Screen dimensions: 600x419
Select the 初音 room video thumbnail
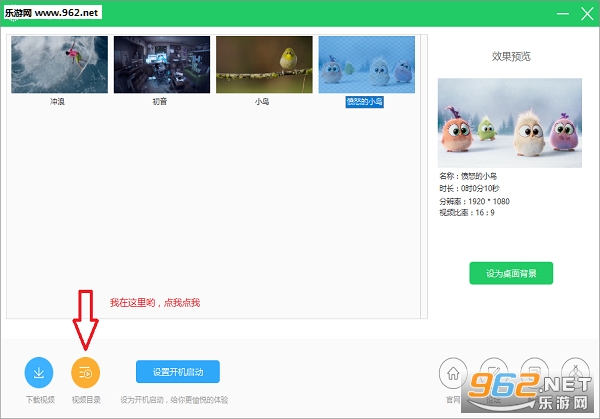pyautogui.click(x=162, y=64)
